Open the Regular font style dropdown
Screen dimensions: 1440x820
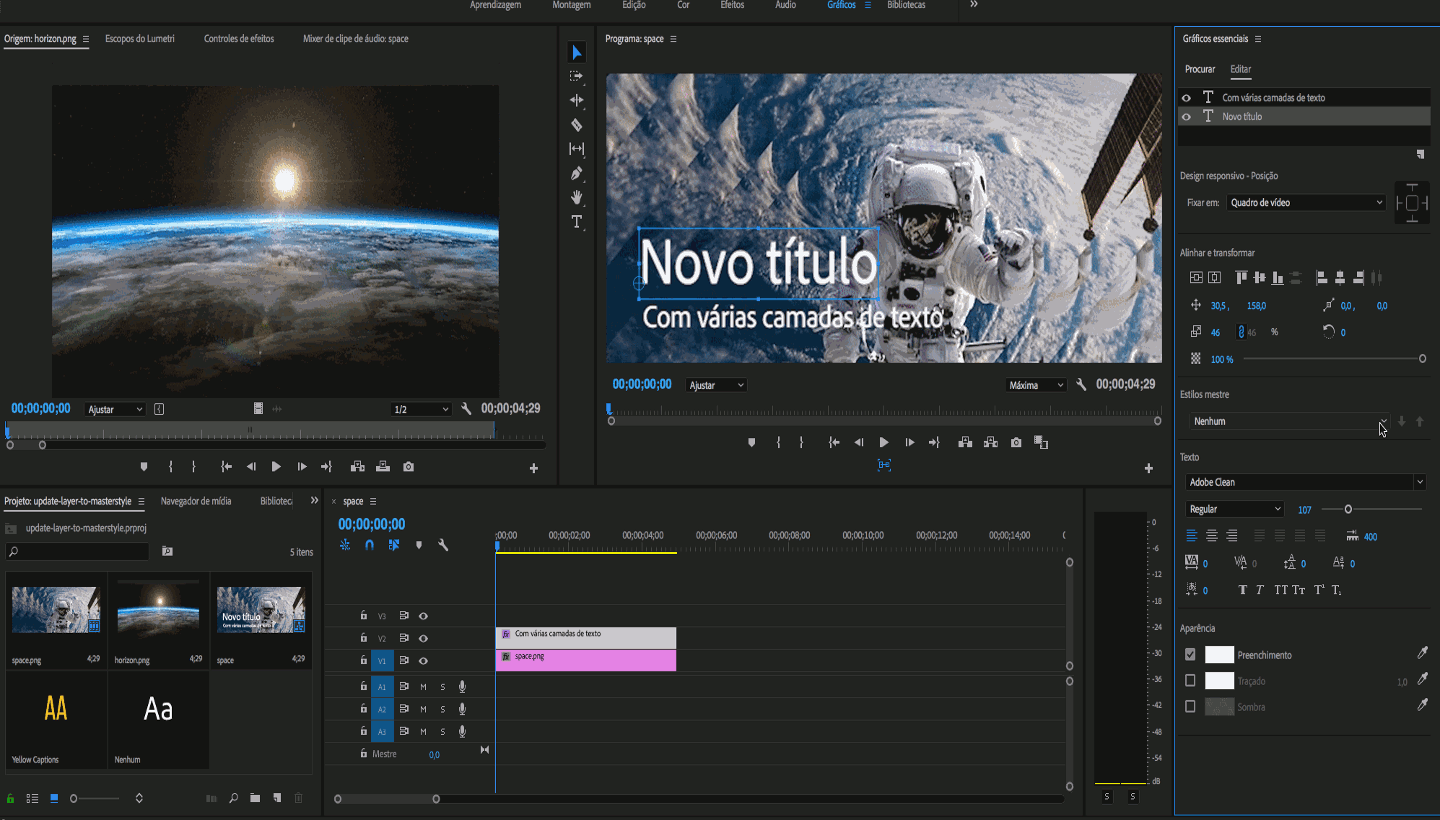click(x=1234, y=509)
